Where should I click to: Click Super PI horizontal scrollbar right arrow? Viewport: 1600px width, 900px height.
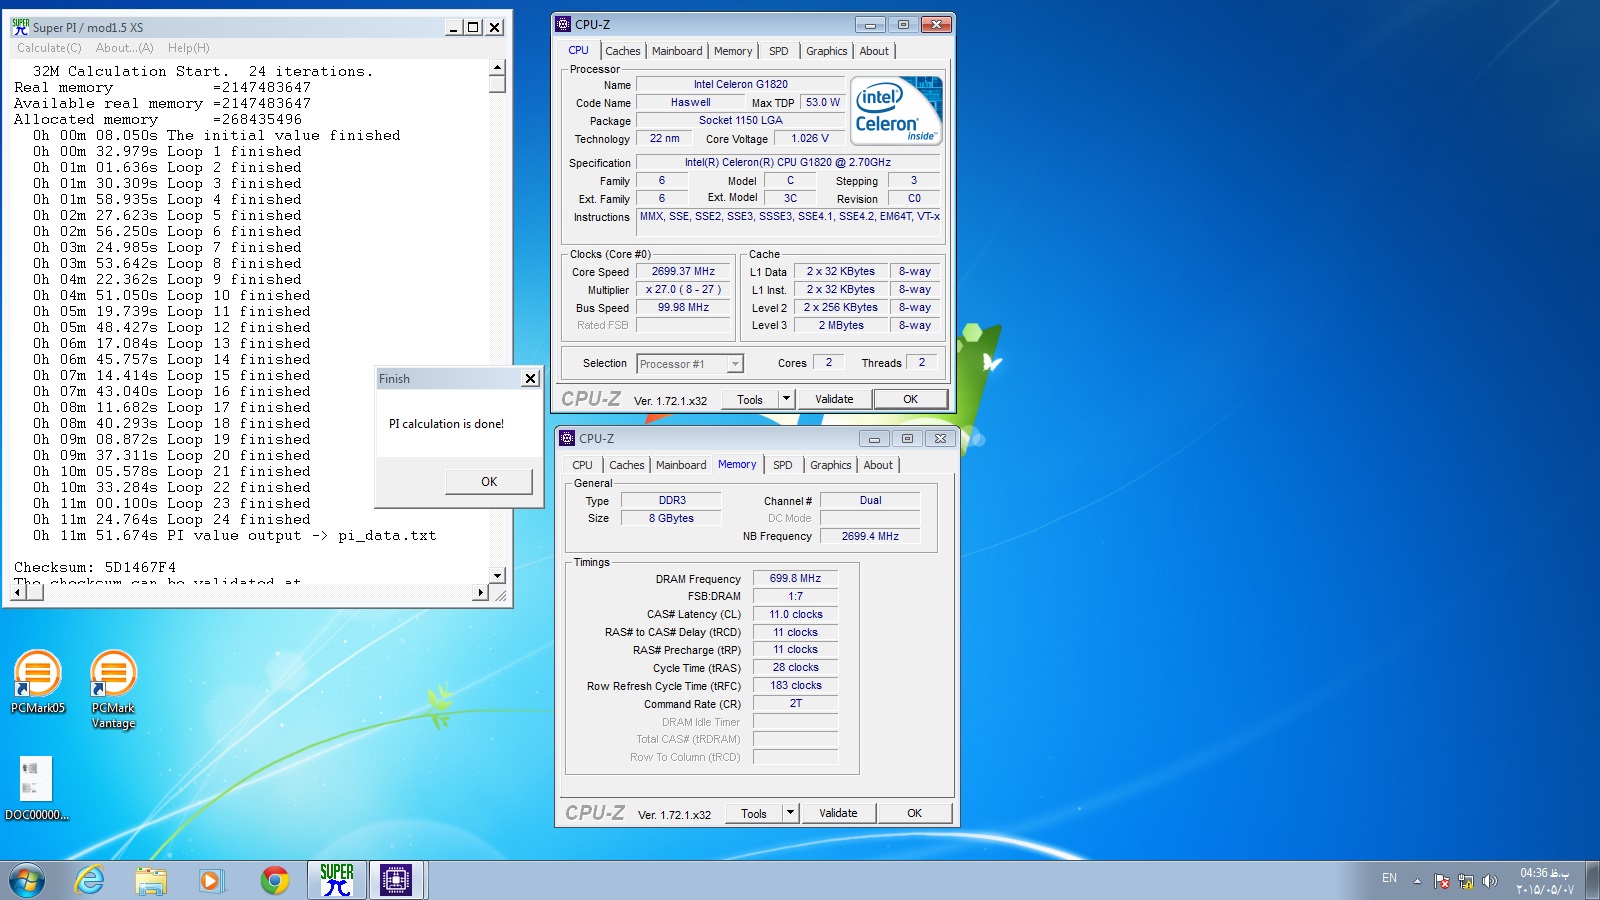[481, 593]
